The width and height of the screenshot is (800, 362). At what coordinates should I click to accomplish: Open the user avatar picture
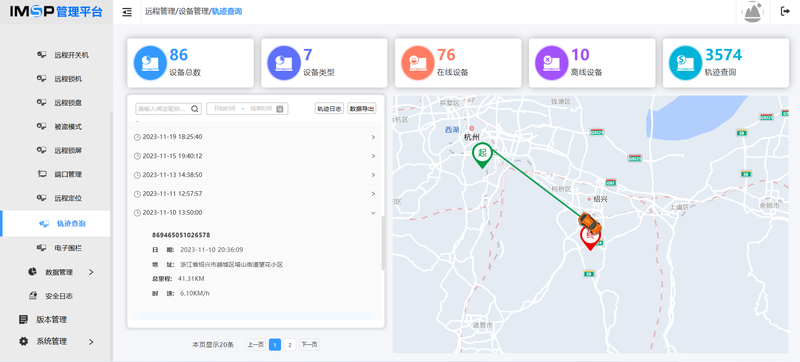pyautogui.click(x=753, y=12)
